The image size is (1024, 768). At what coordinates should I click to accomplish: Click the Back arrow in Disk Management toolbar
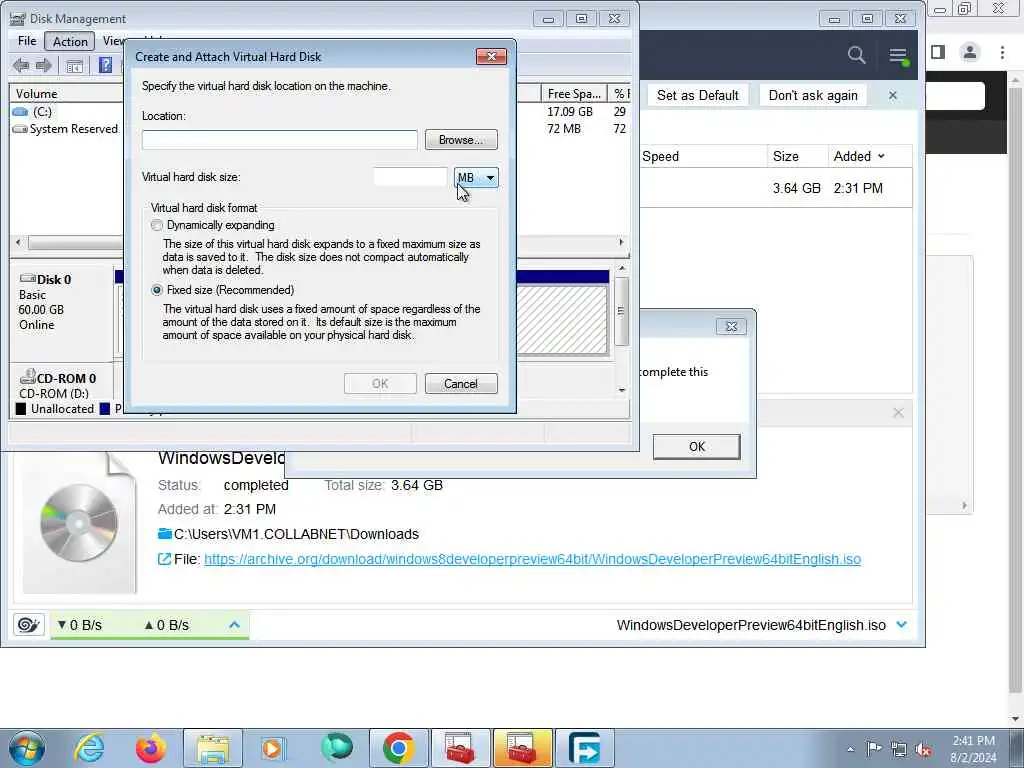click(x=21, y=65)
